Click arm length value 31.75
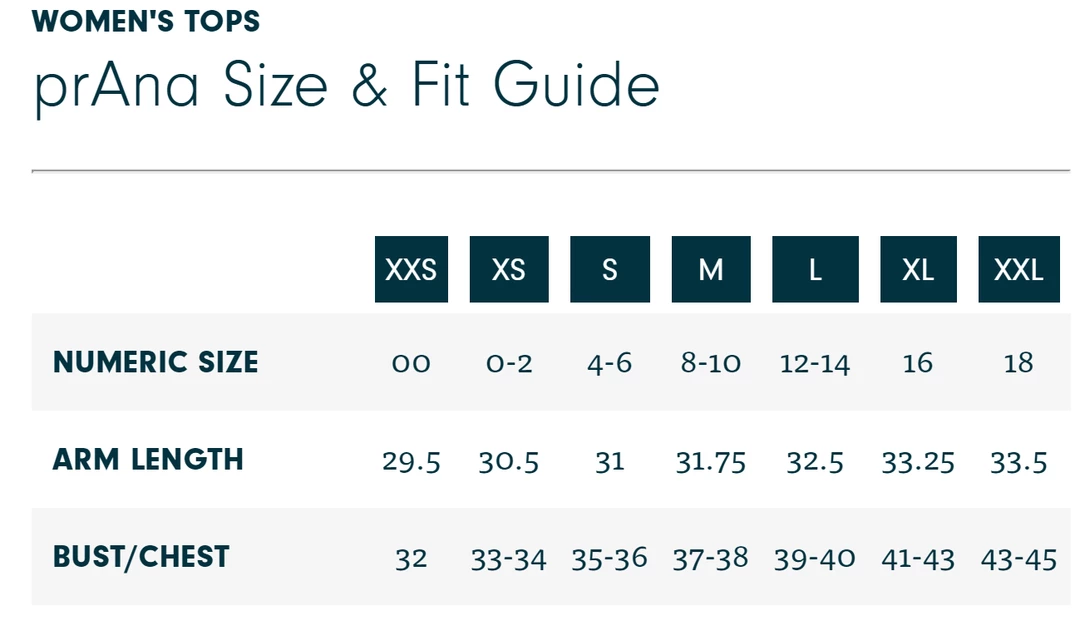Viewport: 1080px width, 640px height. [x=711, y=461]
